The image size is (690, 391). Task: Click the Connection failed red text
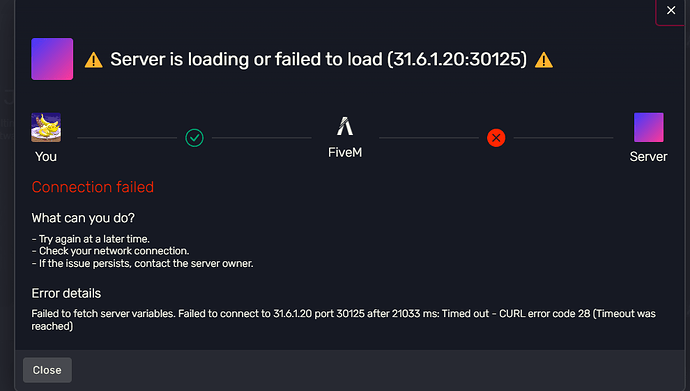tap(93, 187)
